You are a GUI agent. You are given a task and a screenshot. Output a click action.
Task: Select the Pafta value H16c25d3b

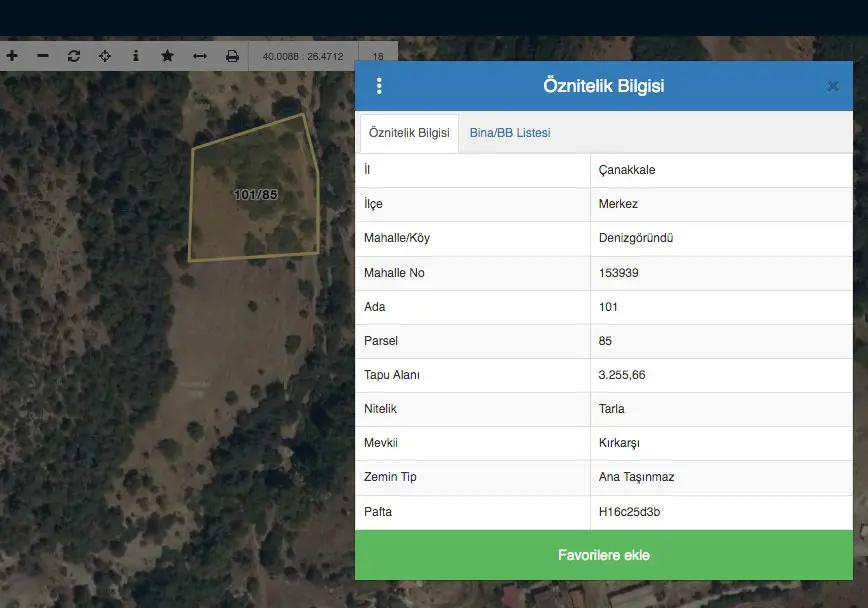(x=629, y=512)
